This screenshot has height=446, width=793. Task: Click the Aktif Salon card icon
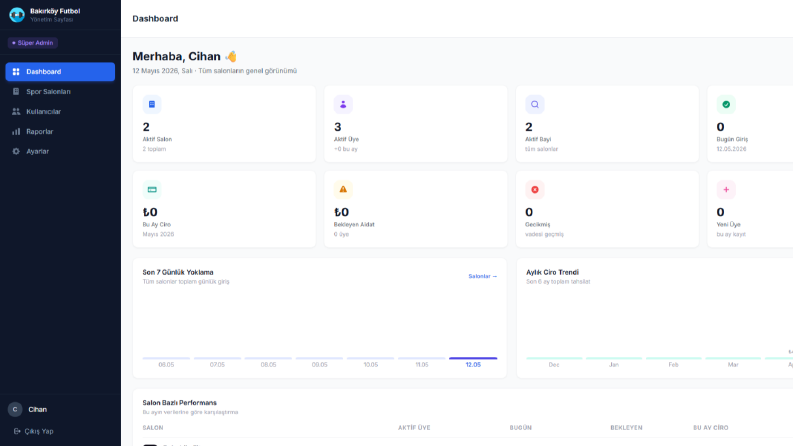click(152, 104)
